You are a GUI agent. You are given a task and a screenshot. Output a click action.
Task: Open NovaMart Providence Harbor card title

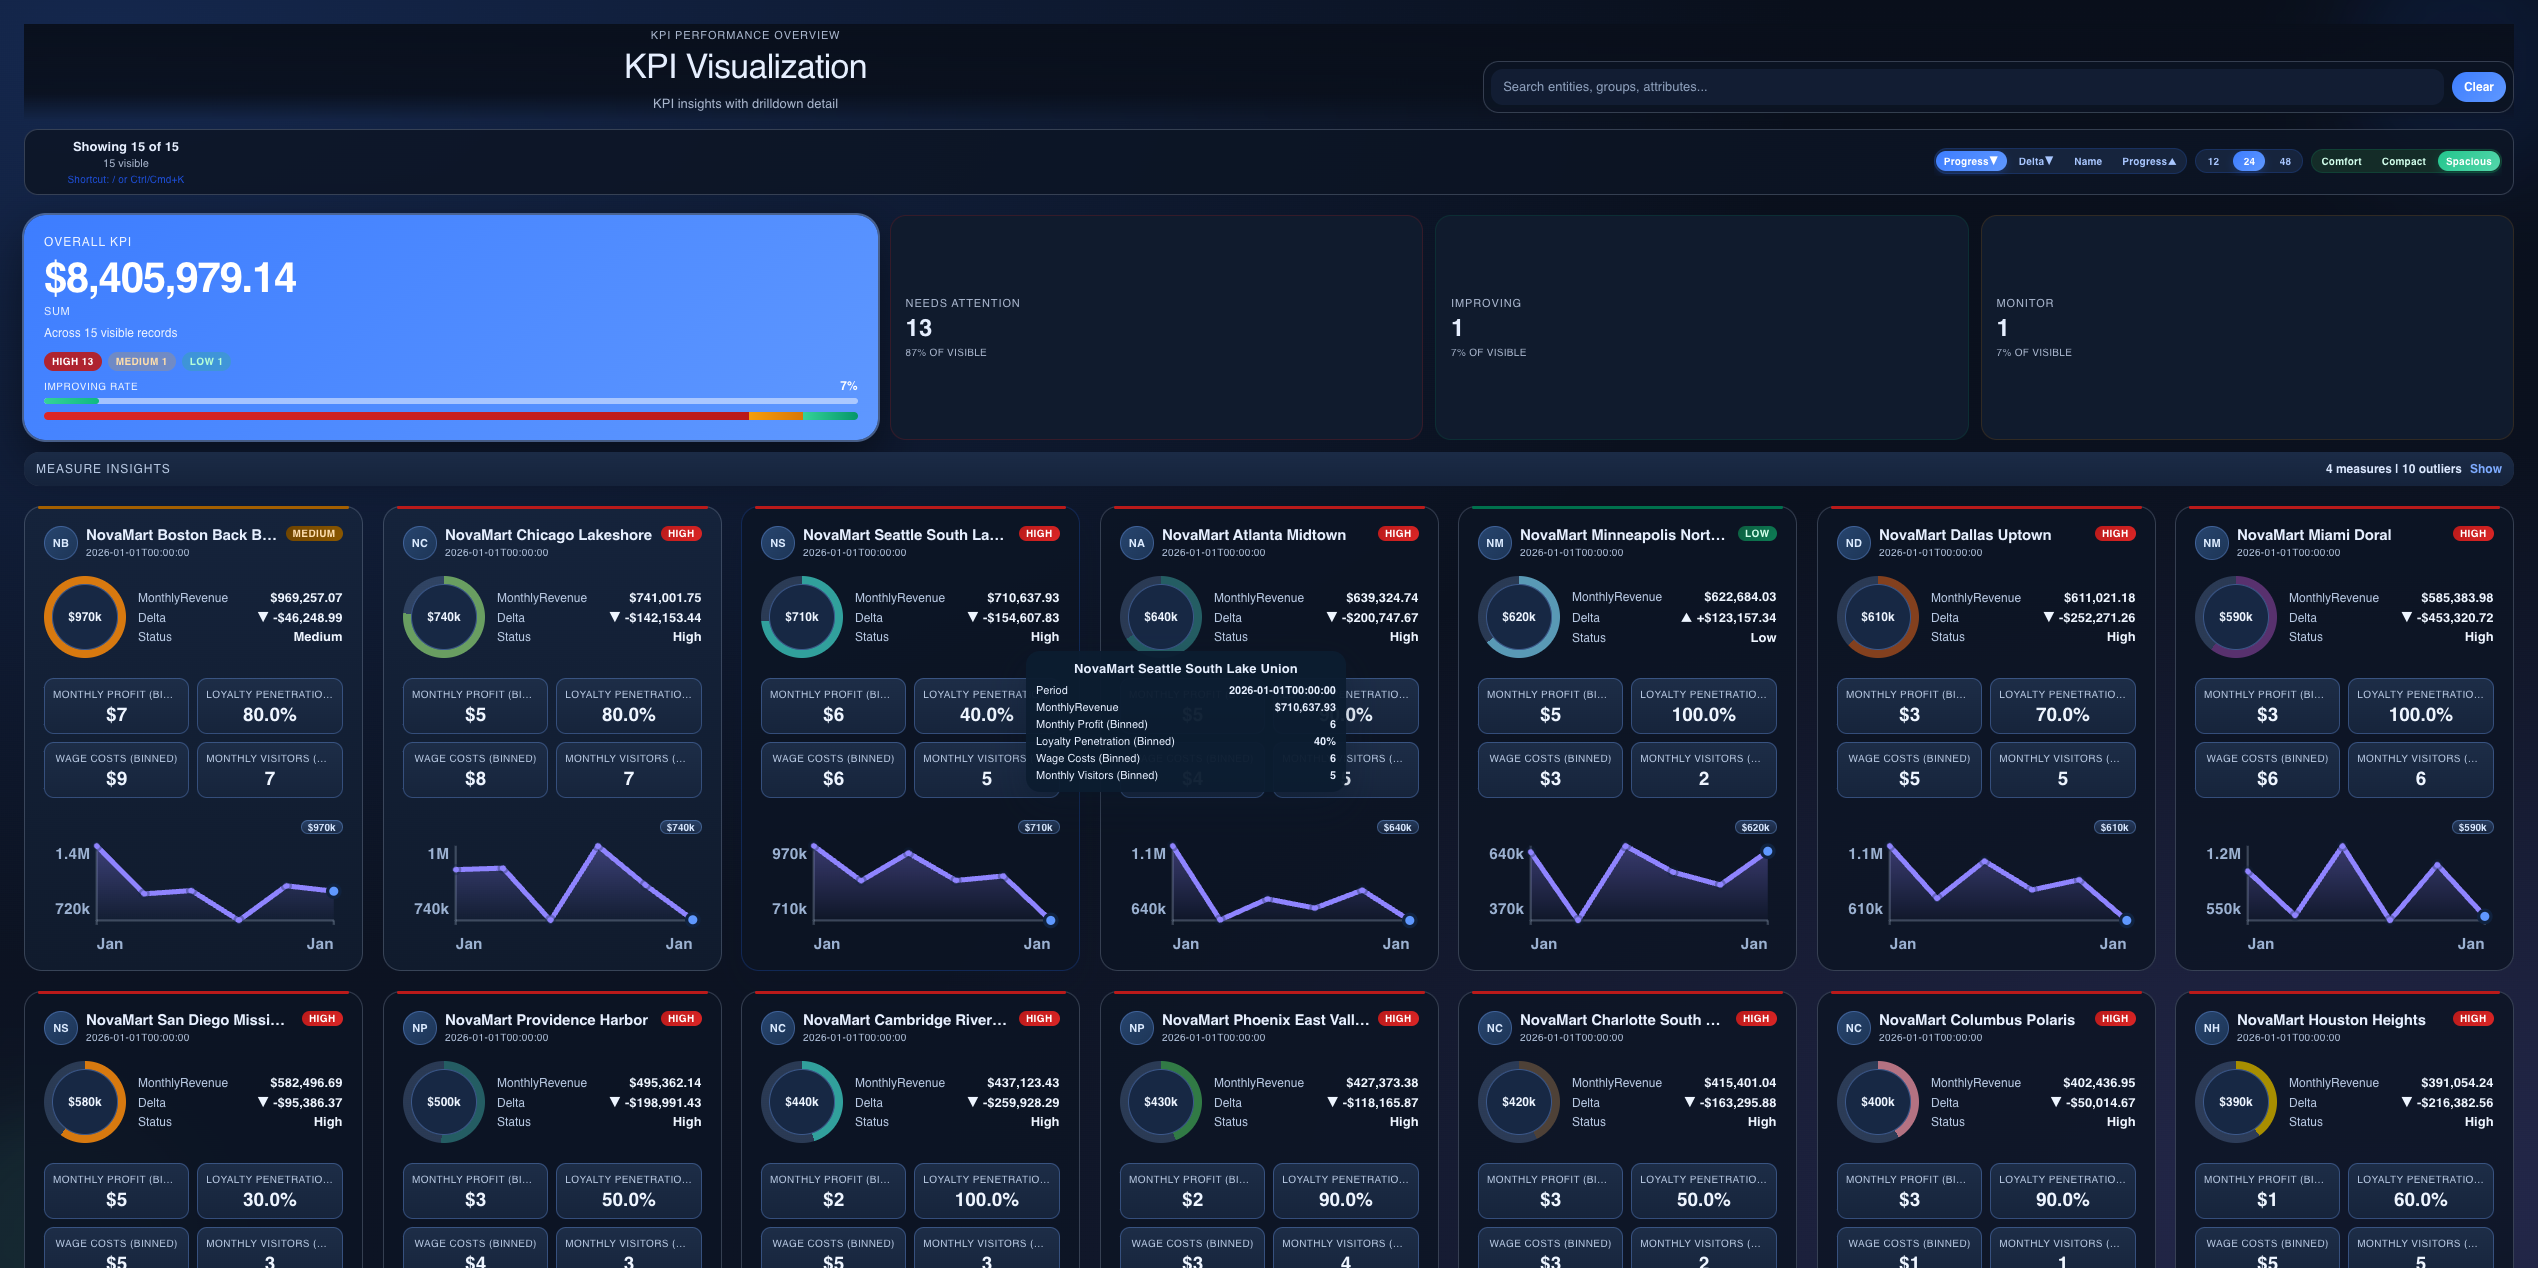pos(546,1020)
